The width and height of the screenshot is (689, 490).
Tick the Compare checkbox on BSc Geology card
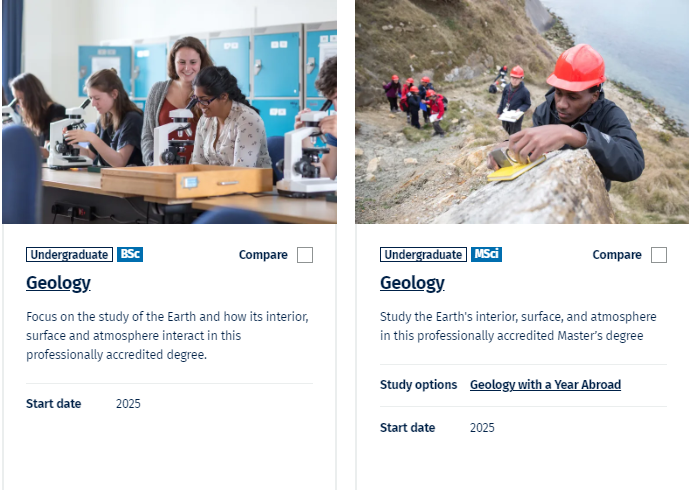click(x=305, y=255)
